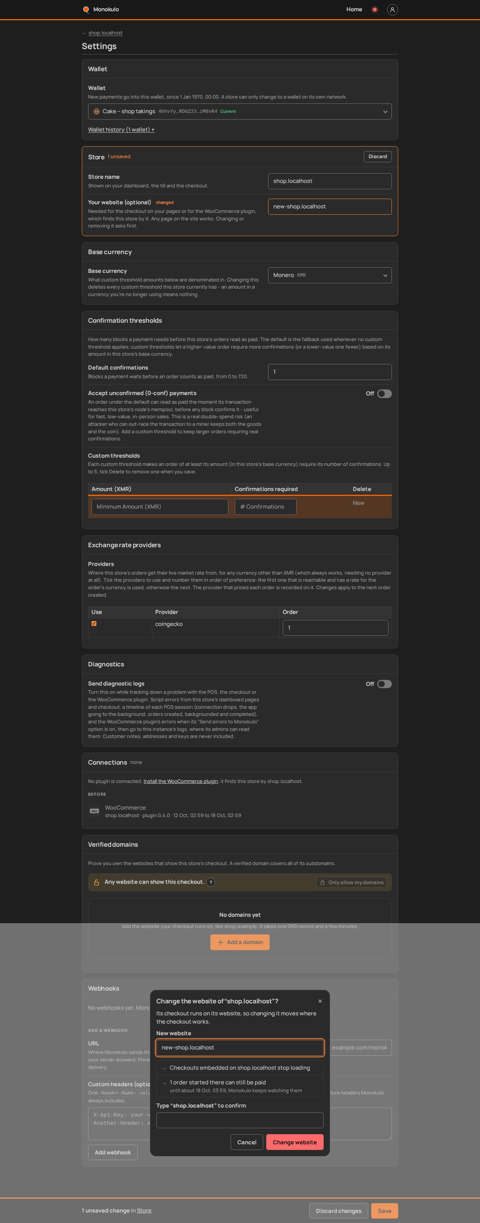
Task: Click the Cake wallet icon
Action: [97, 111]
